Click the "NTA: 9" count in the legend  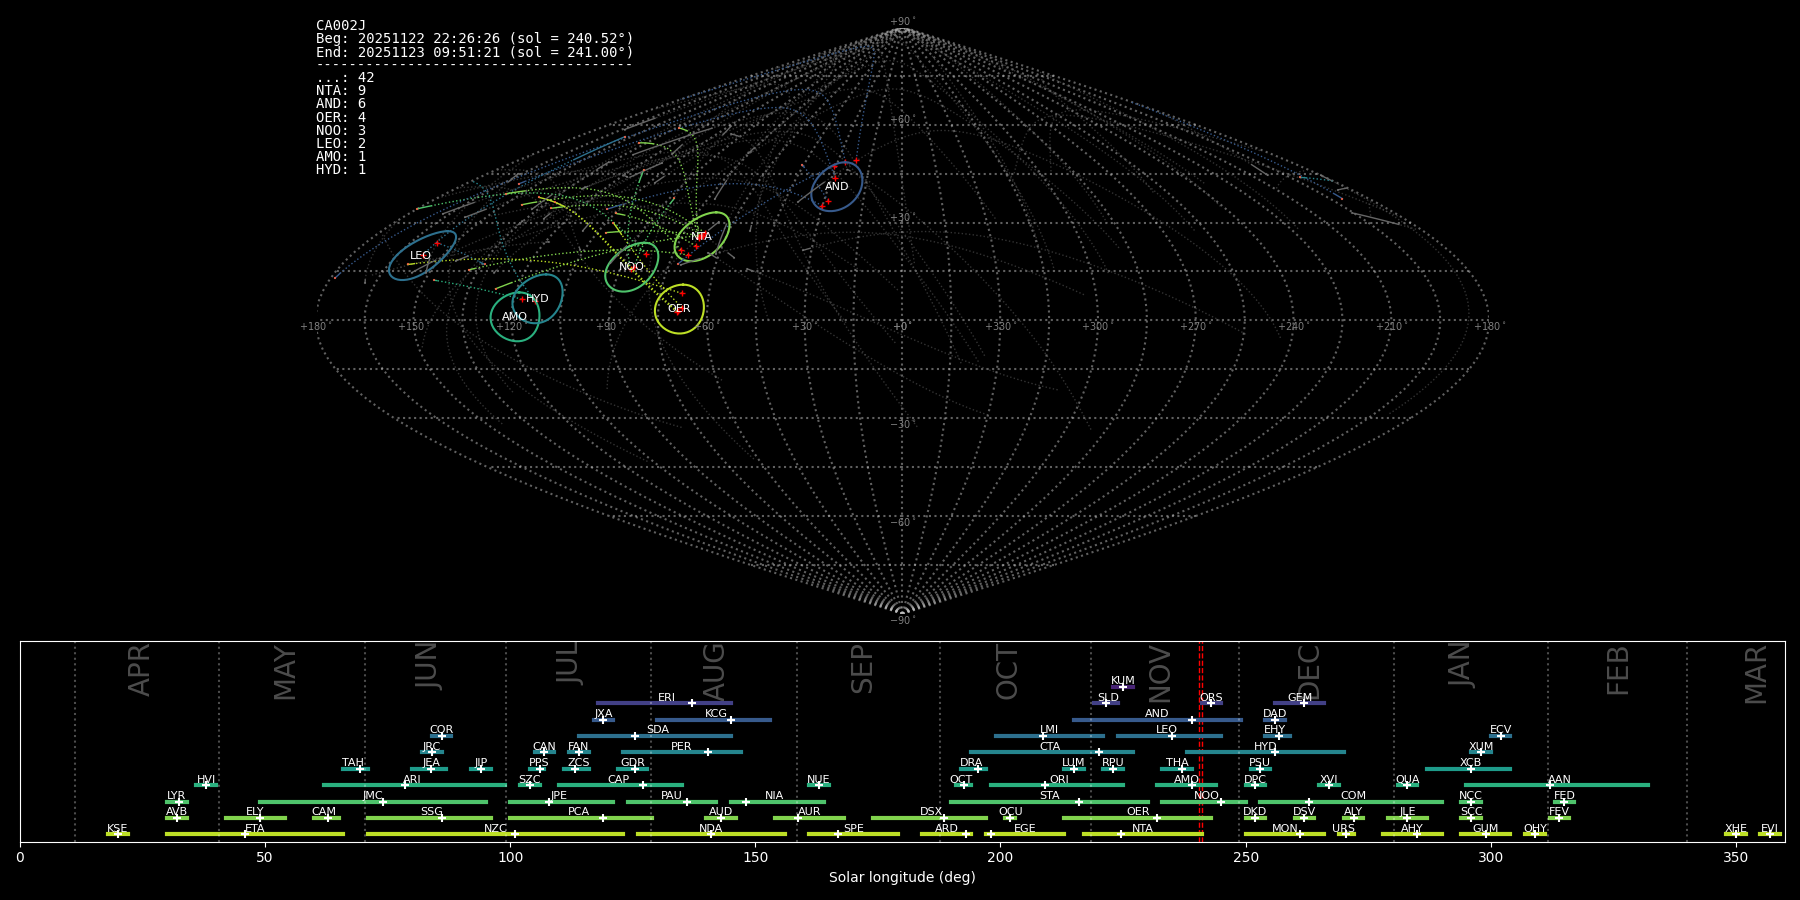click(341, 91)
